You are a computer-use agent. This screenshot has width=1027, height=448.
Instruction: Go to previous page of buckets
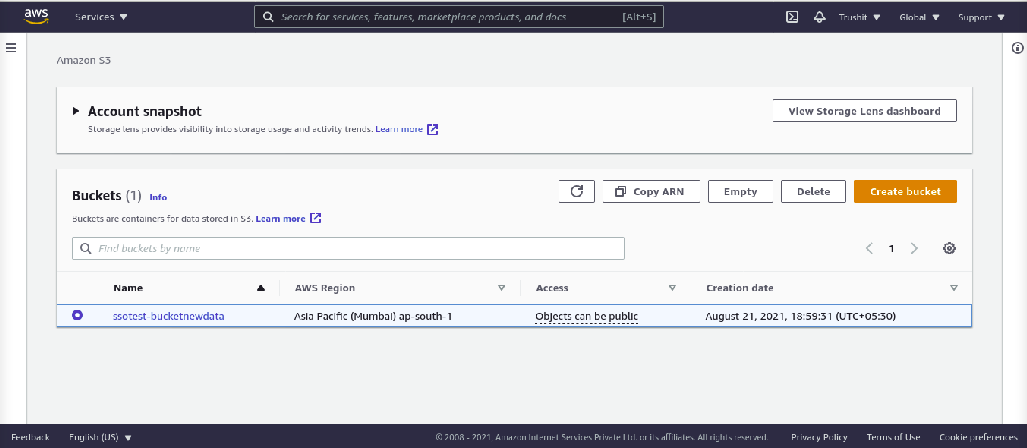(x=869, y=248)
